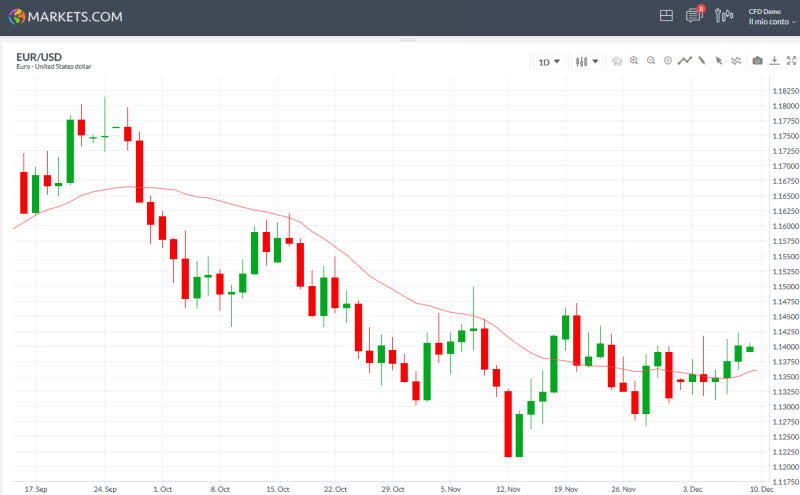
Task: Reset chart zoom with the target icon
Action: tap(668, 61)
